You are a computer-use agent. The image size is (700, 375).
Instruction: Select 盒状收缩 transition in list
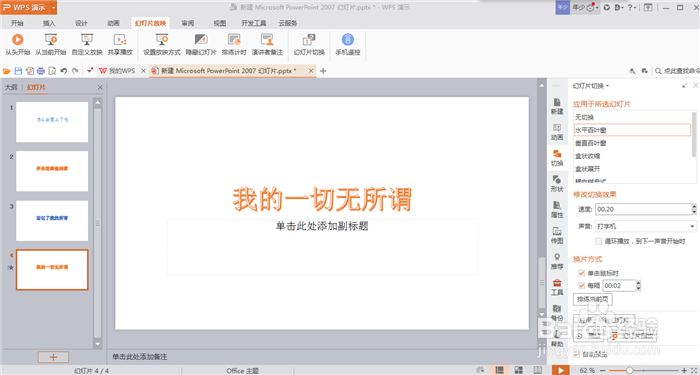pyautogui.click(x=633, y=156)
